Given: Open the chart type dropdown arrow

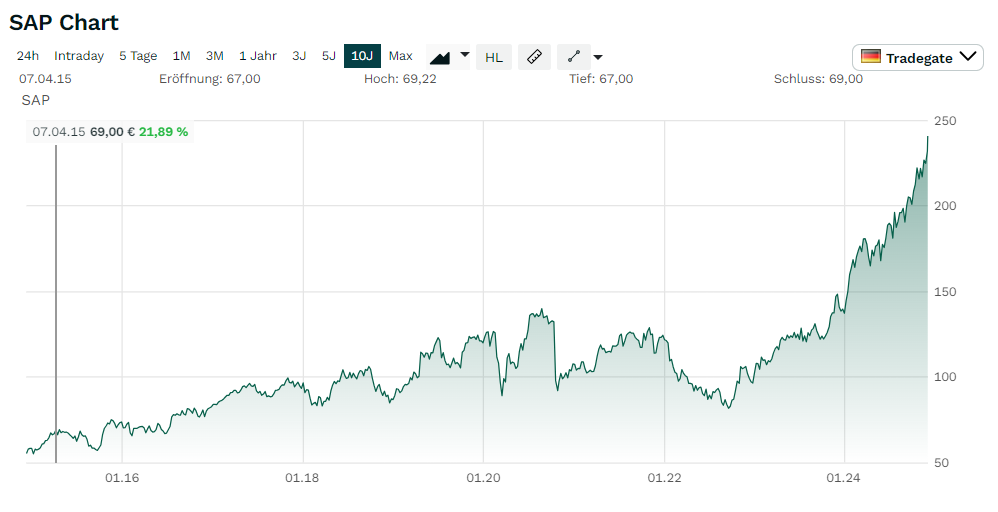Looking at the screenshot, I should pyautogui.click(x=465, y=56).
